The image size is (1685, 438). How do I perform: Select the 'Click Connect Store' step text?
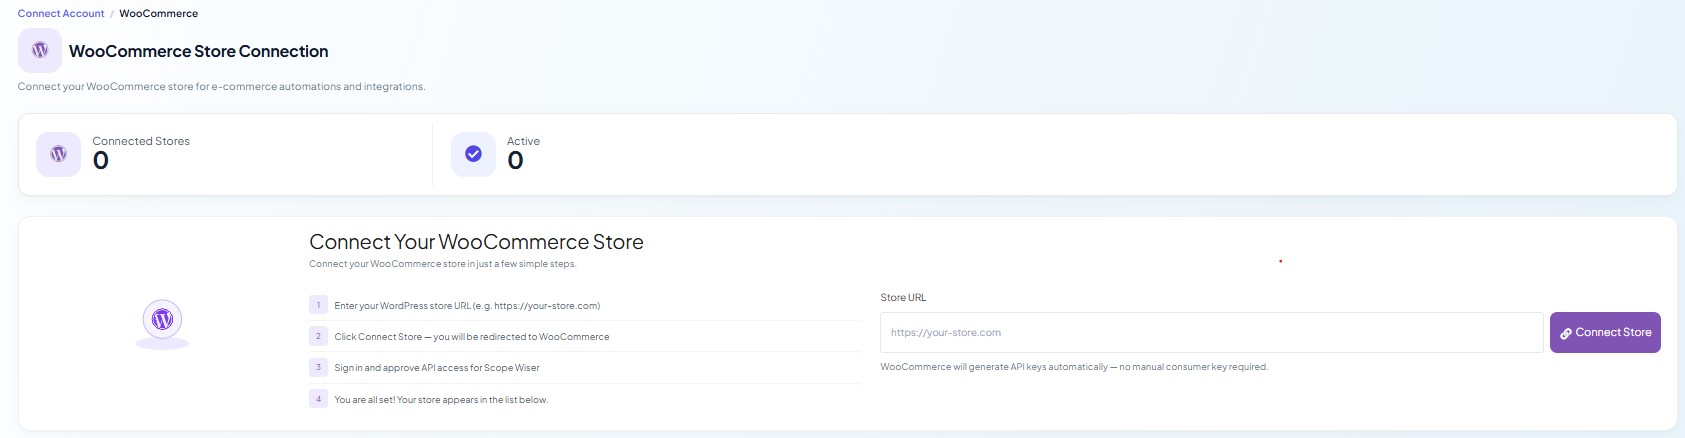click(x=472, y=337)
